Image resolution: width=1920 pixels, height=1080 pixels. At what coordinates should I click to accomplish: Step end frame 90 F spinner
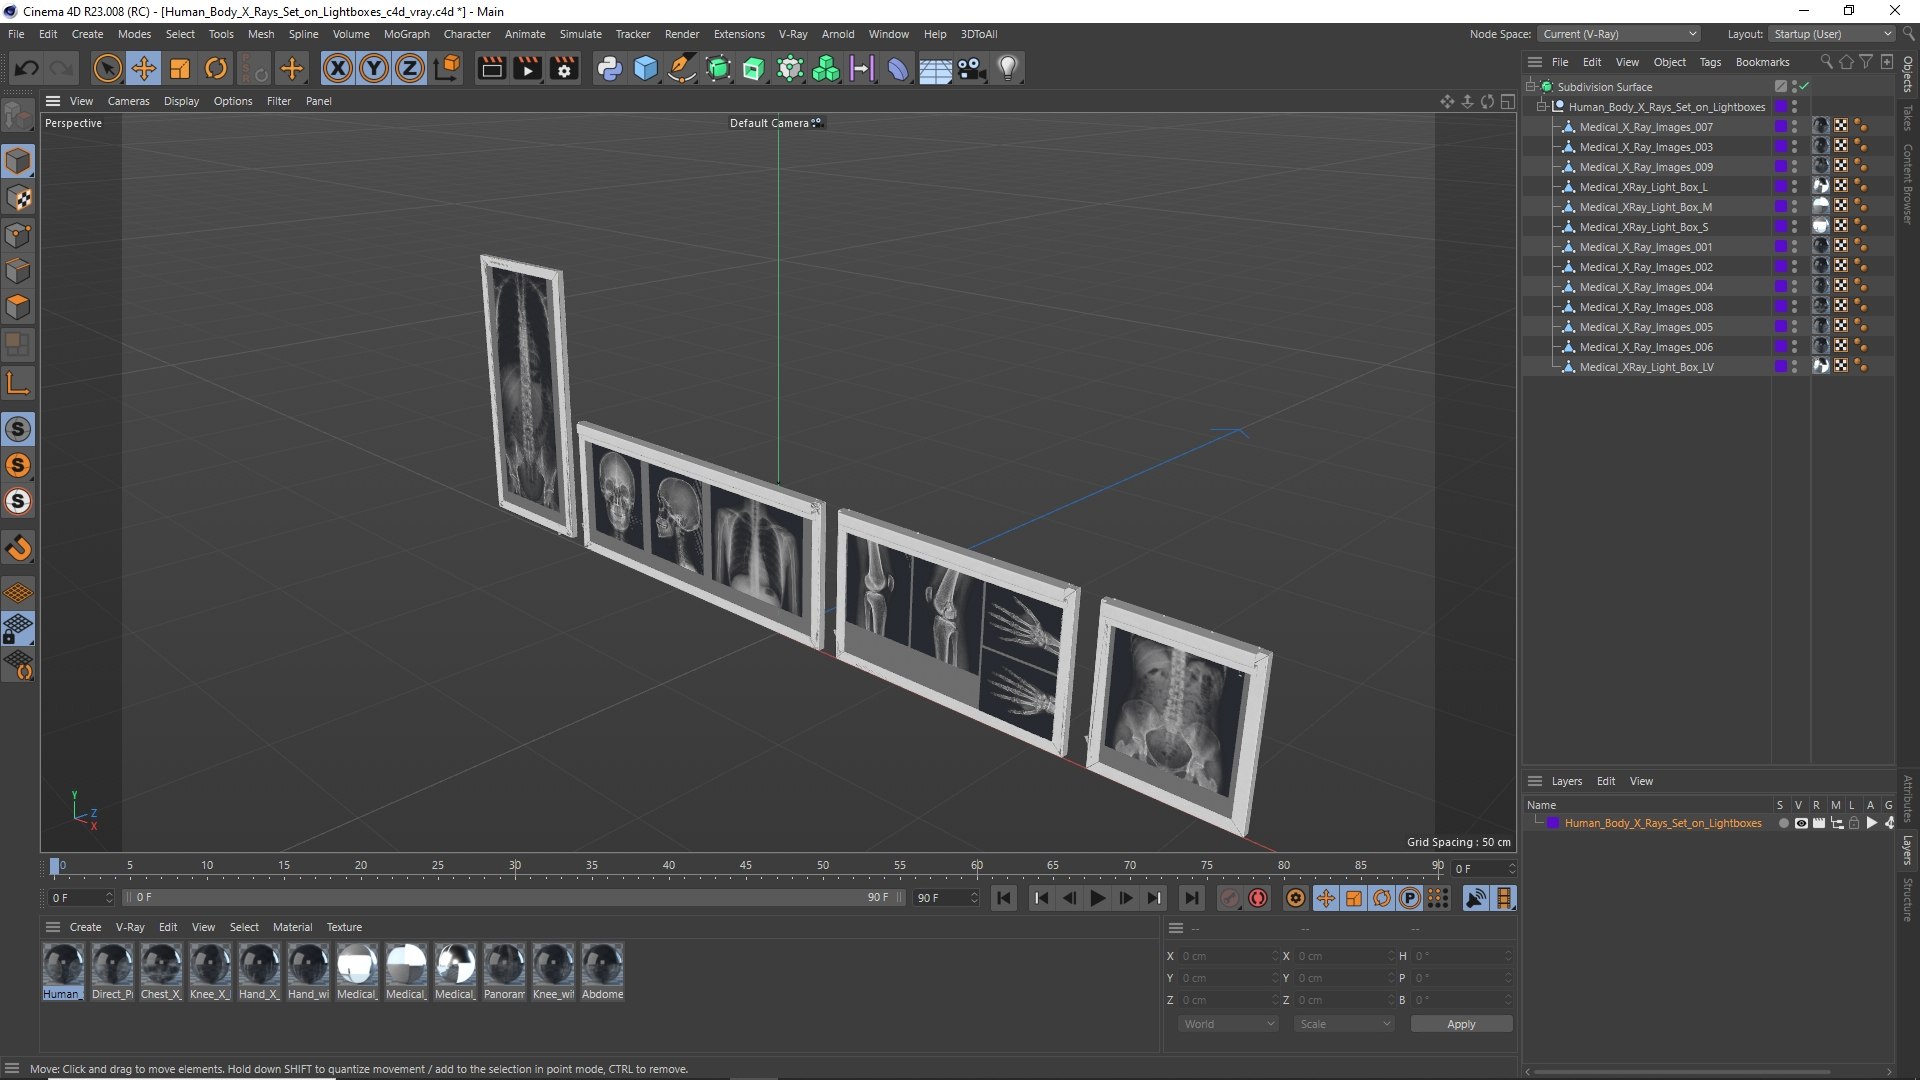(x=974, y=898)
